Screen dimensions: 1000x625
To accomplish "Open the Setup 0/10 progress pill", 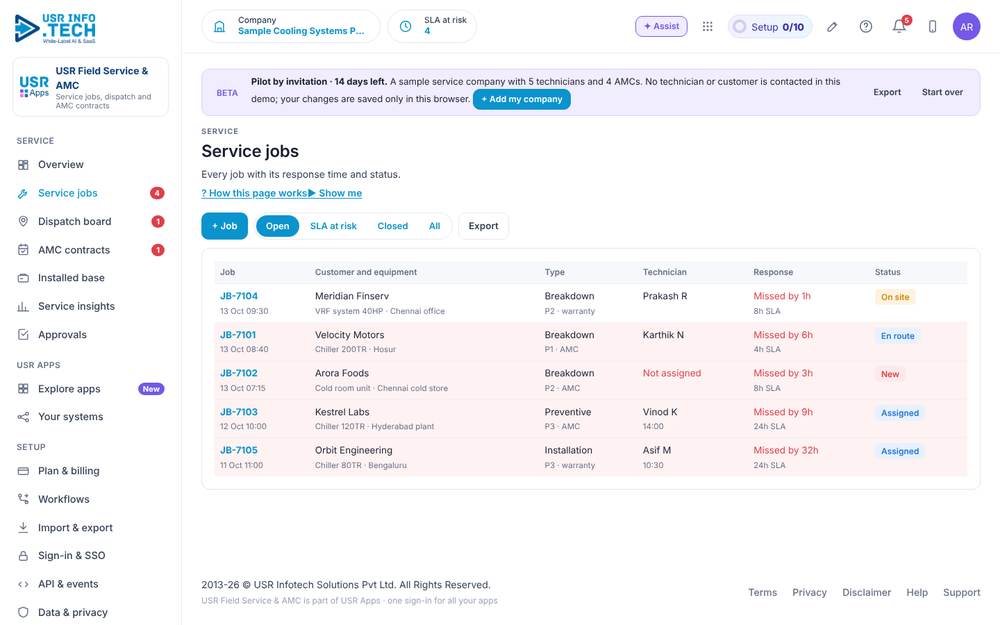I will point(770,27).
